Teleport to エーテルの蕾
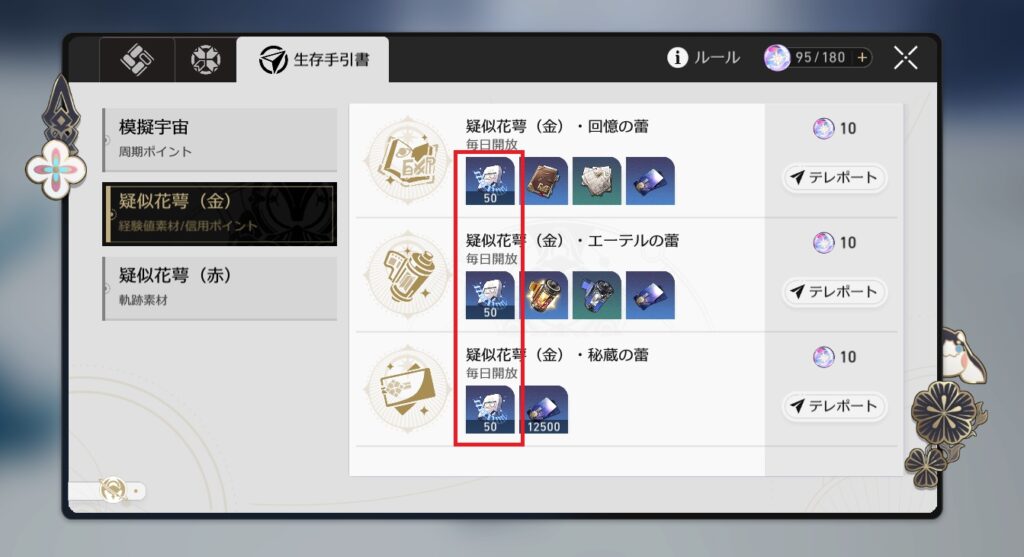Viewport: 1024px width, 557px height. 834,292
